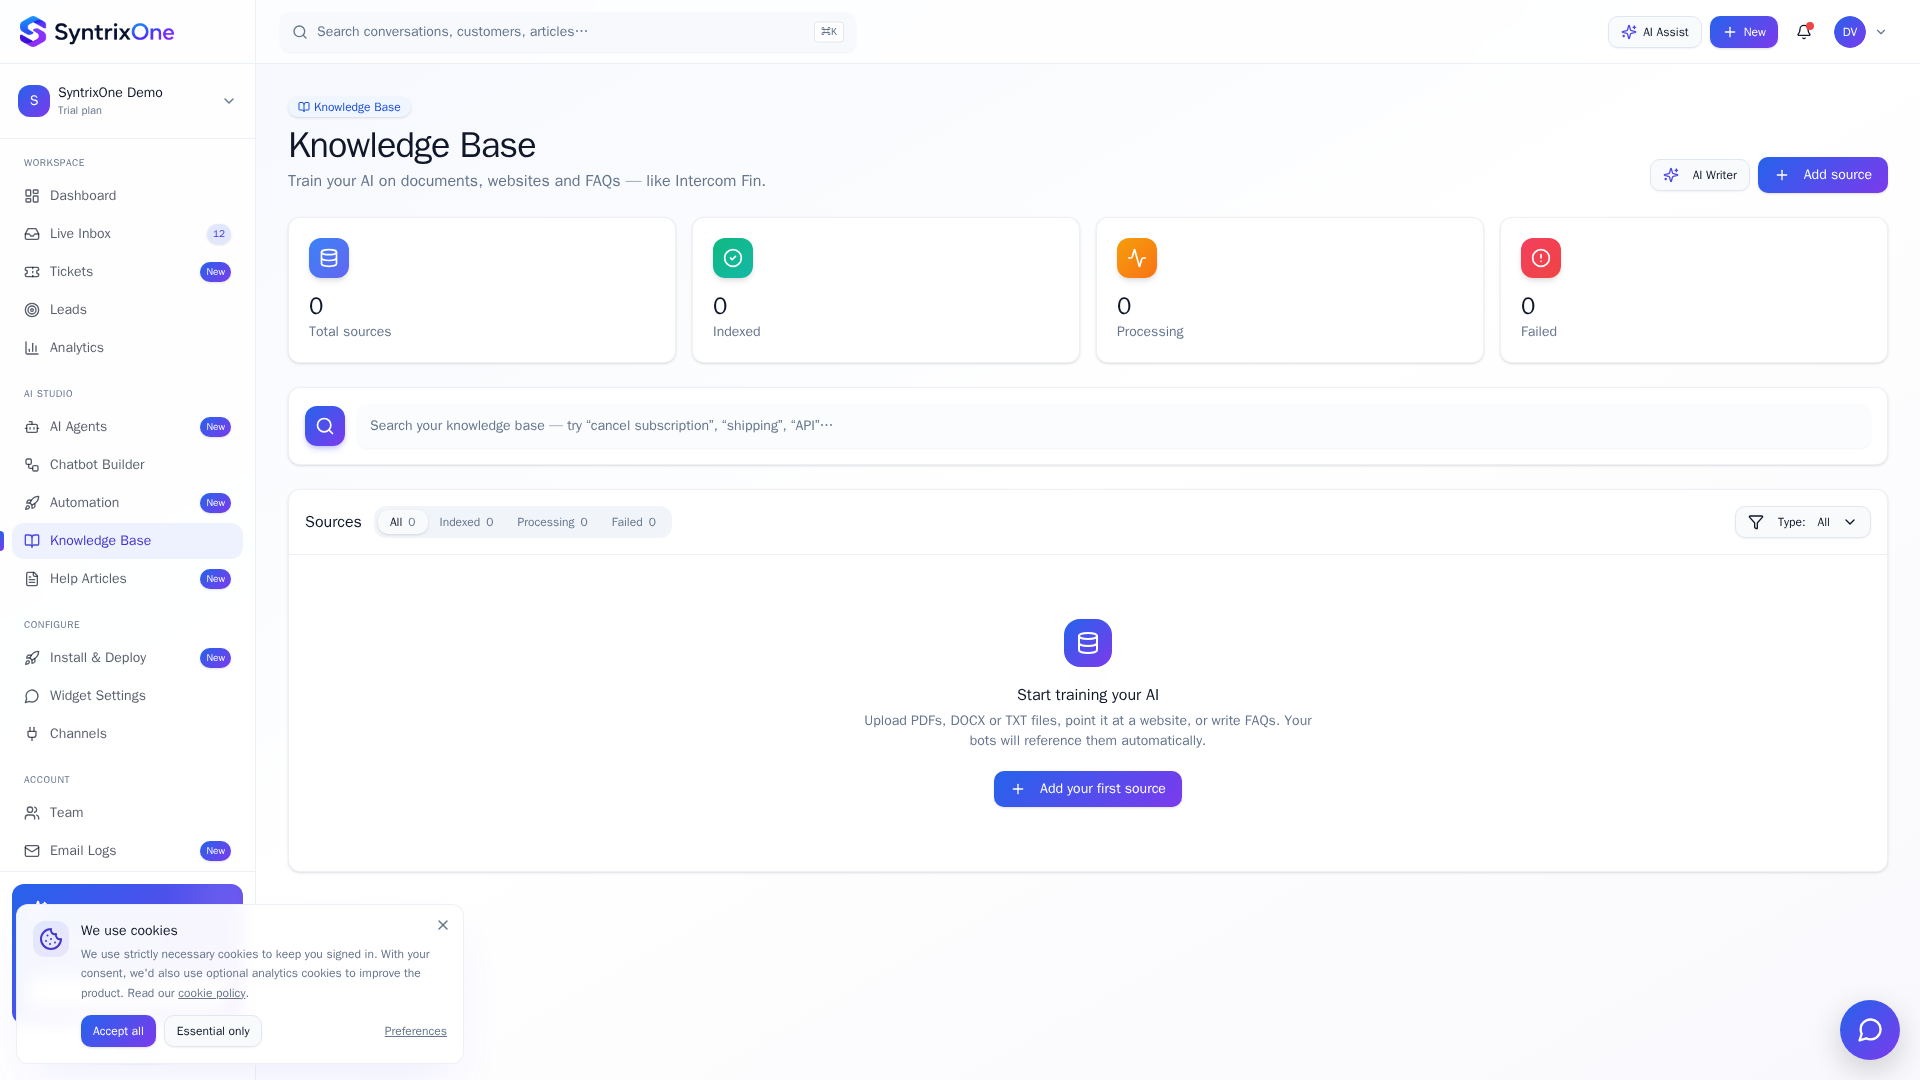Open the notifications bell

coord(1804,32)
